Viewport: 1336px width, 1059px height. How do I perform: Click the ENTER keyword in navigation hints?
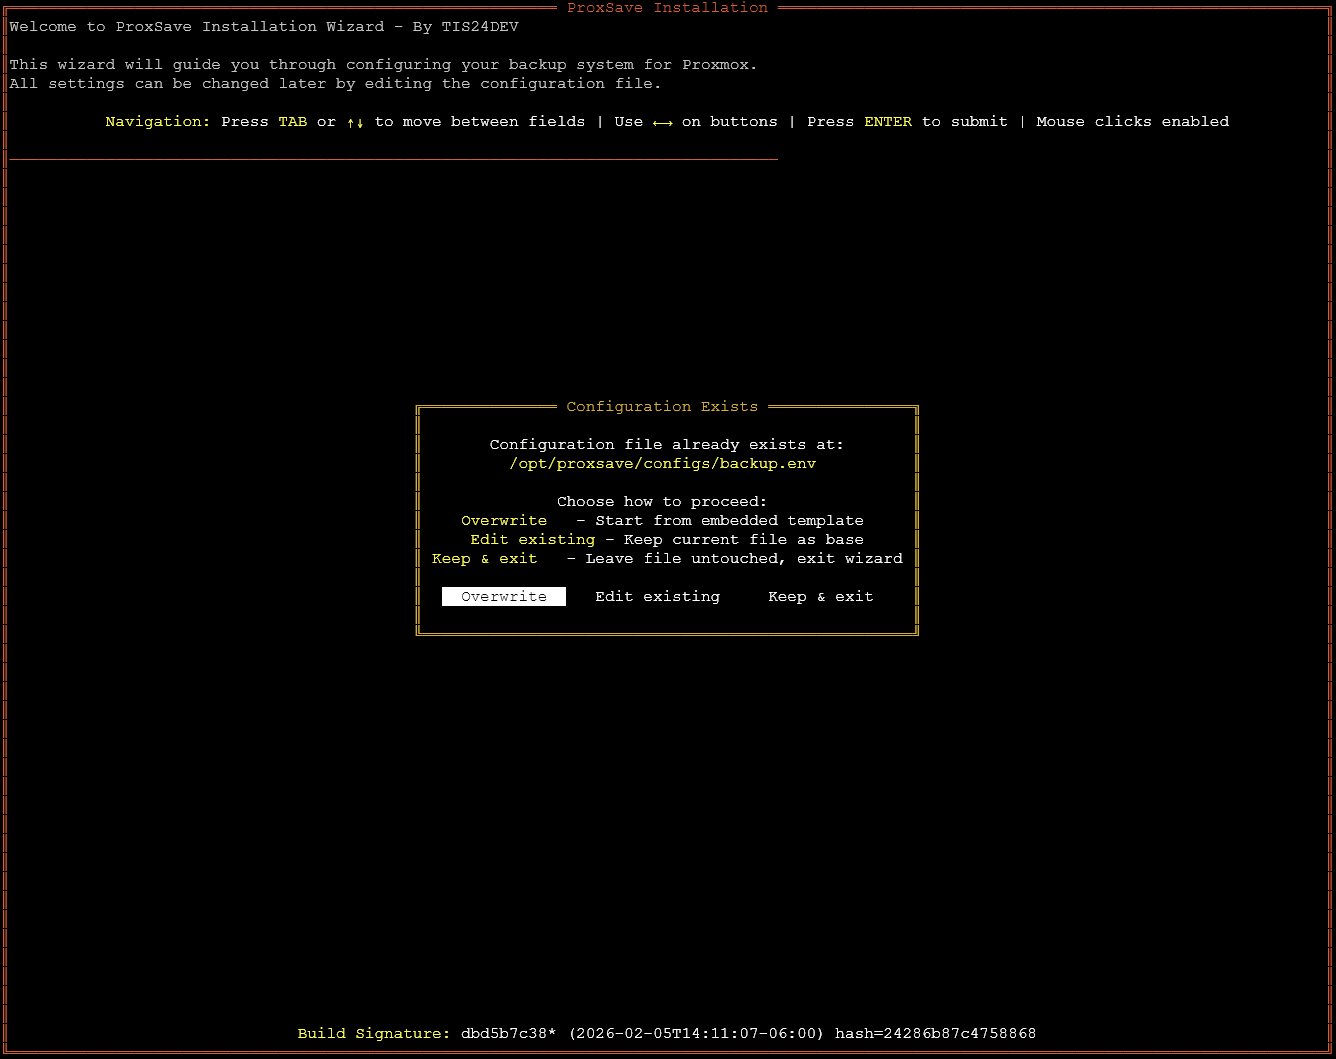click(888, 121)
